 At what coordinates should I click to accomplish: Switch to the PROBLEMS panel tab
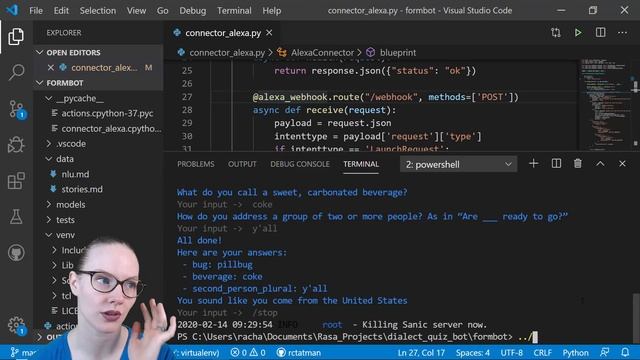point(196,164)
